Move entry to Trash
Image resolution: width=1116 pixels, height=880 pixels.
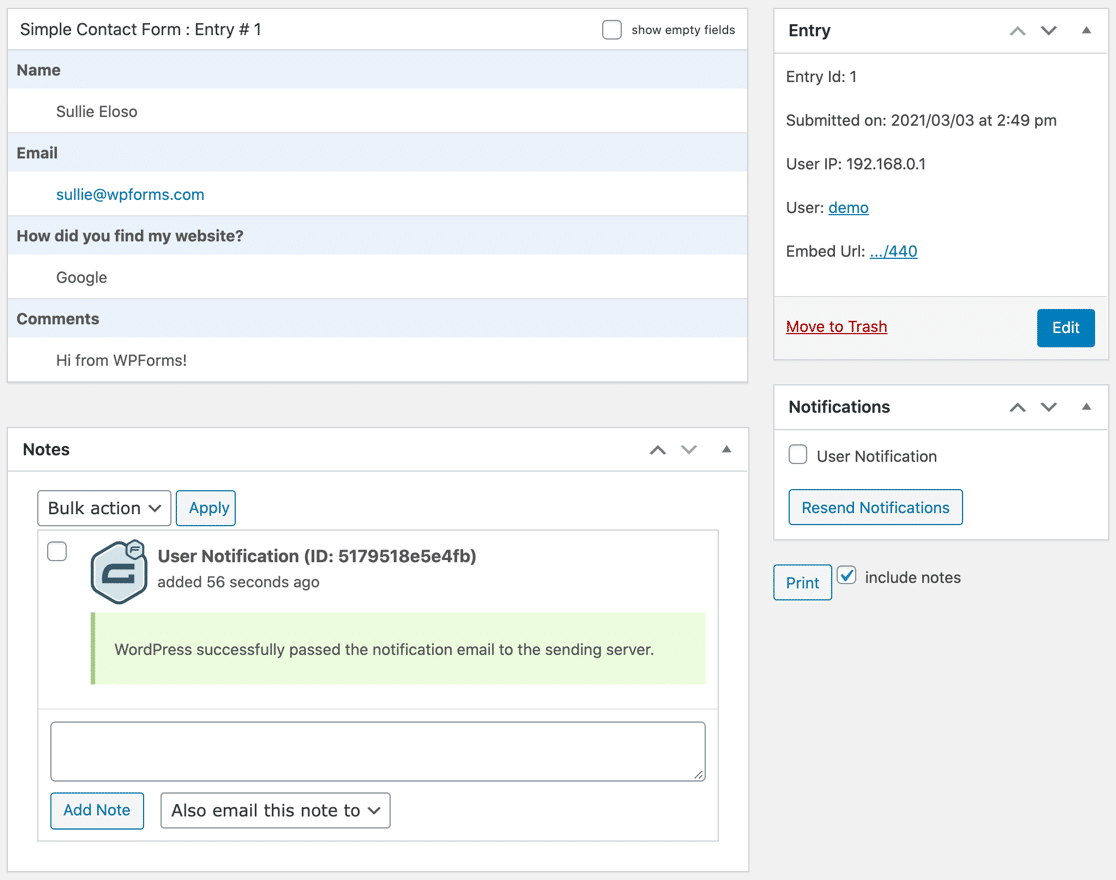click(836, 327)
